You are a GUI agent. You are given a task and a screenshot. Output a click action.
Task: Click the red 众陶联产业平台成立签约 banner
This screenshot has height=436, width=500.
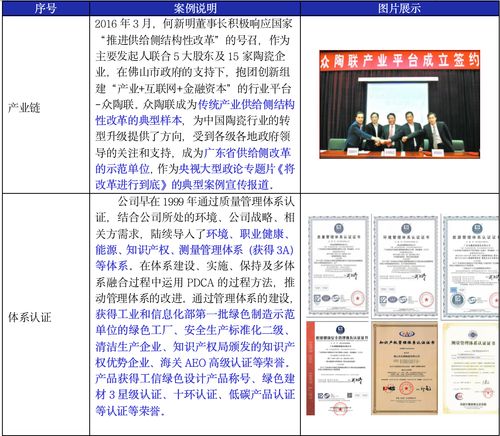(399, 60)
